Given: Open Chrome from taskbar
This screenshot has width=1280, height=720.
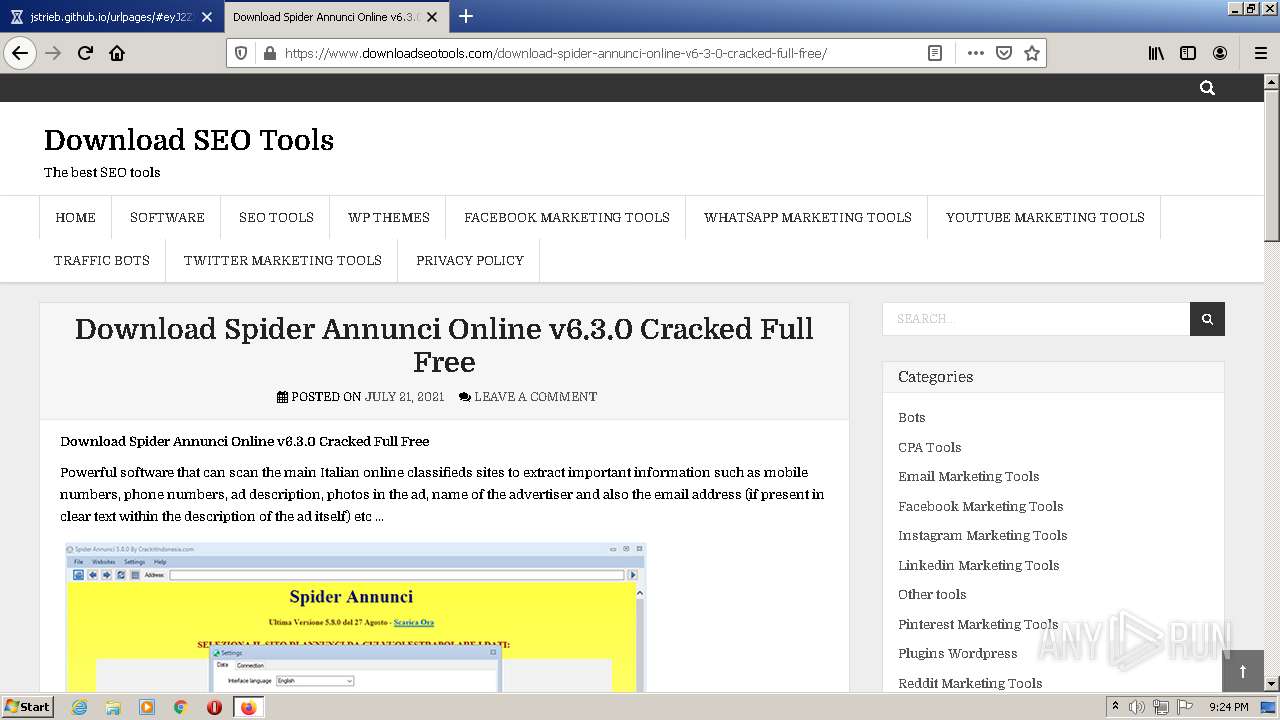Looking at the screenshot, I should [181, 707].
